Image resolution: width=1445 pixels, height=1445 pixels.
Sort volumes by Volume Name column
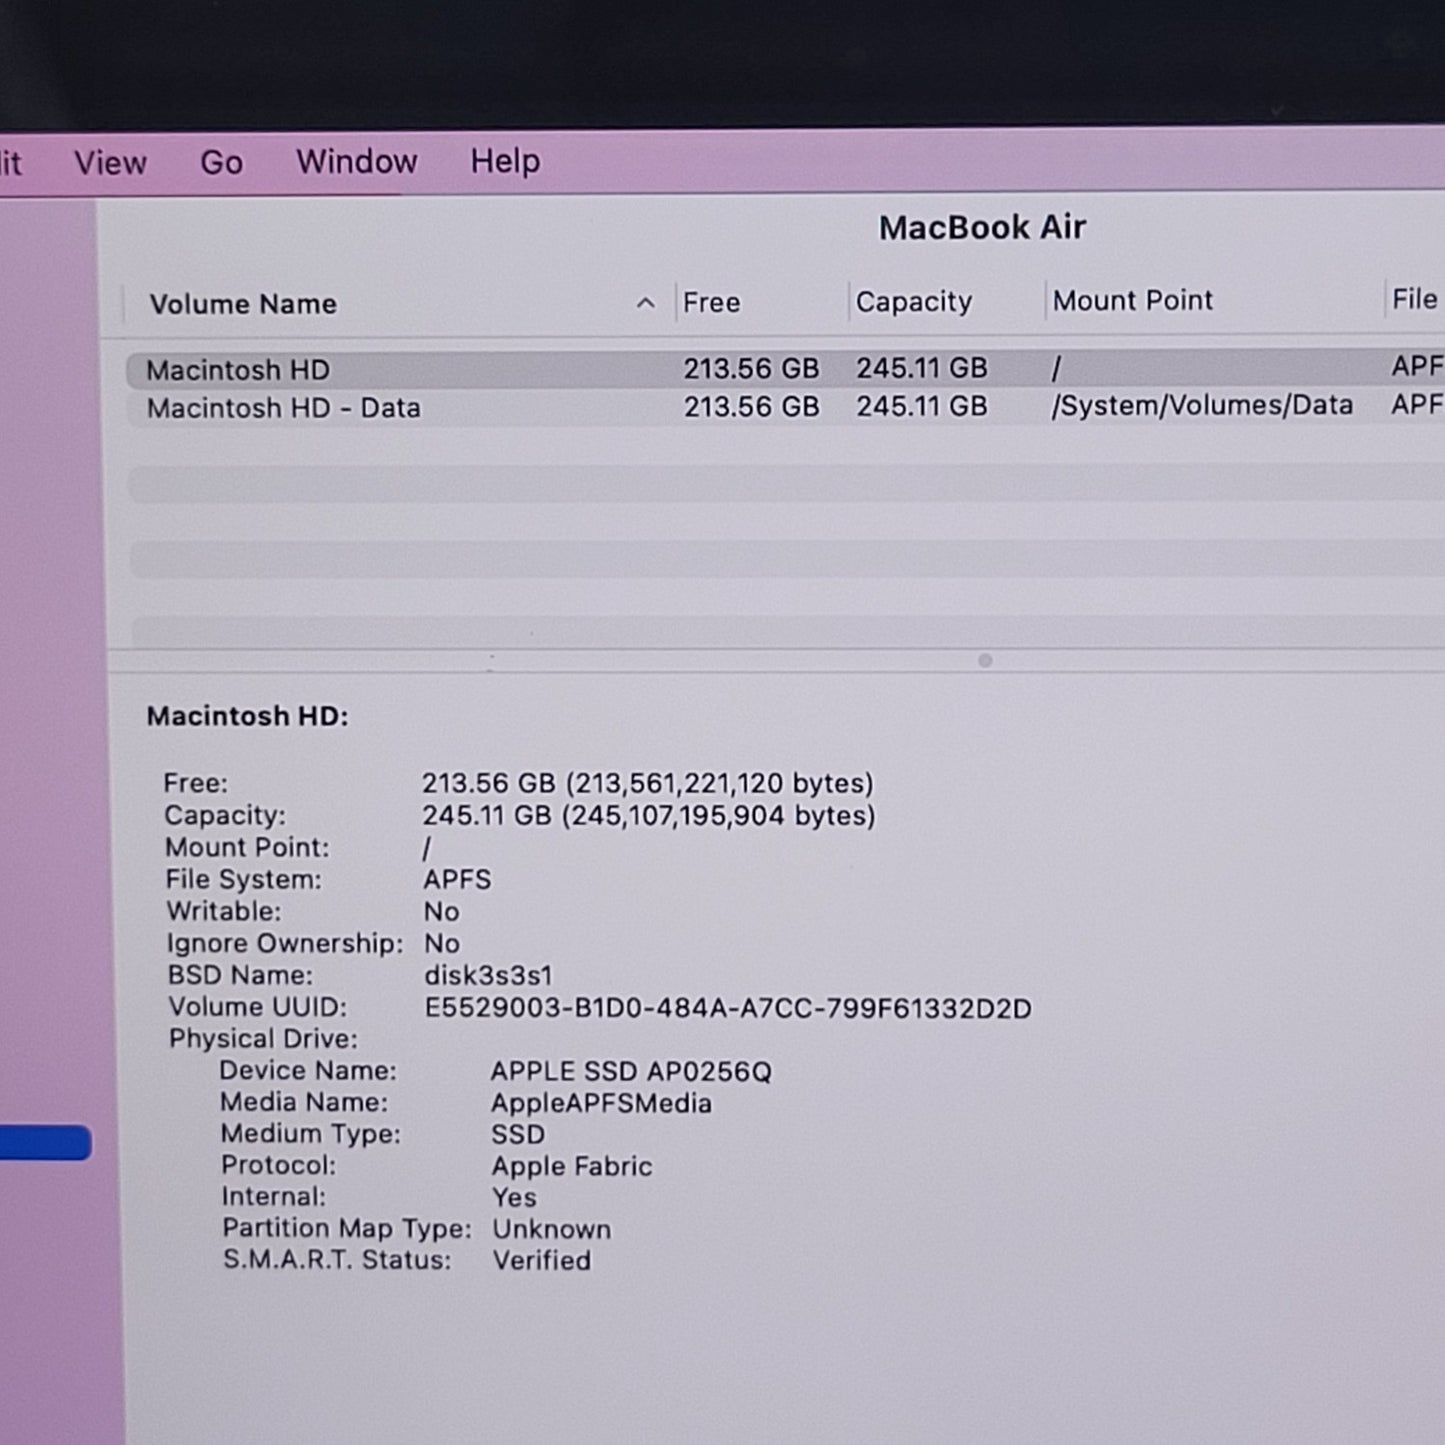pos(243,304)
